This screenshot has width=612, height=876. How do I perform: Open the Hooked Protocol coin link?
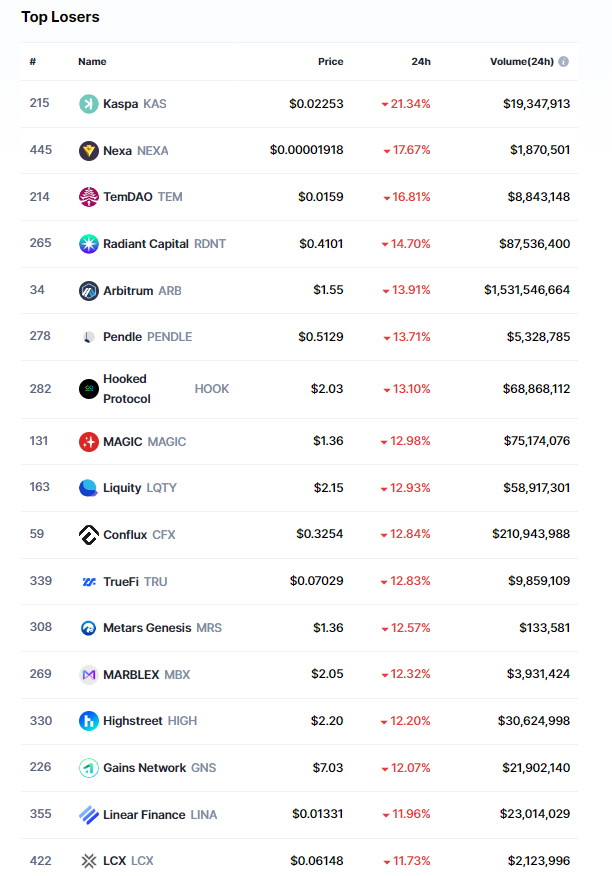coord(126,389)
